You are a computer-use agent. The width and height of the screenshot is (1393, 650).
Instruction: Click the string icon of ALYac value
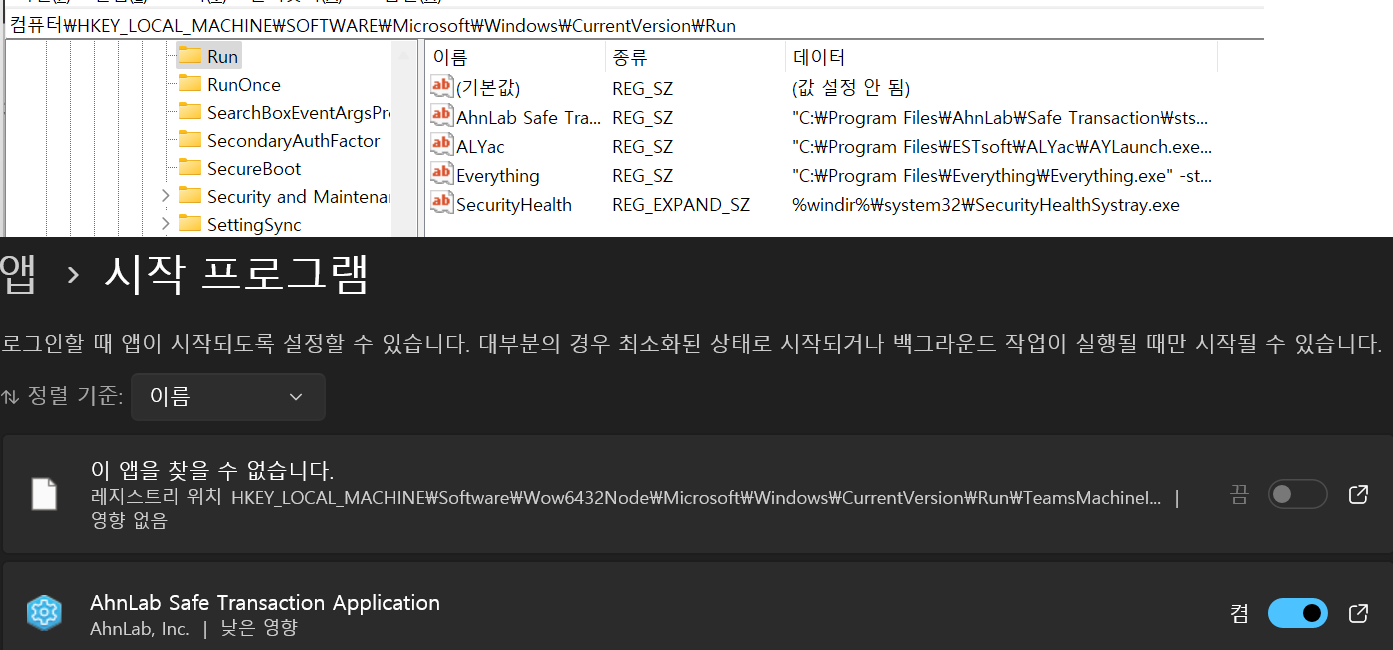point(442,146)
